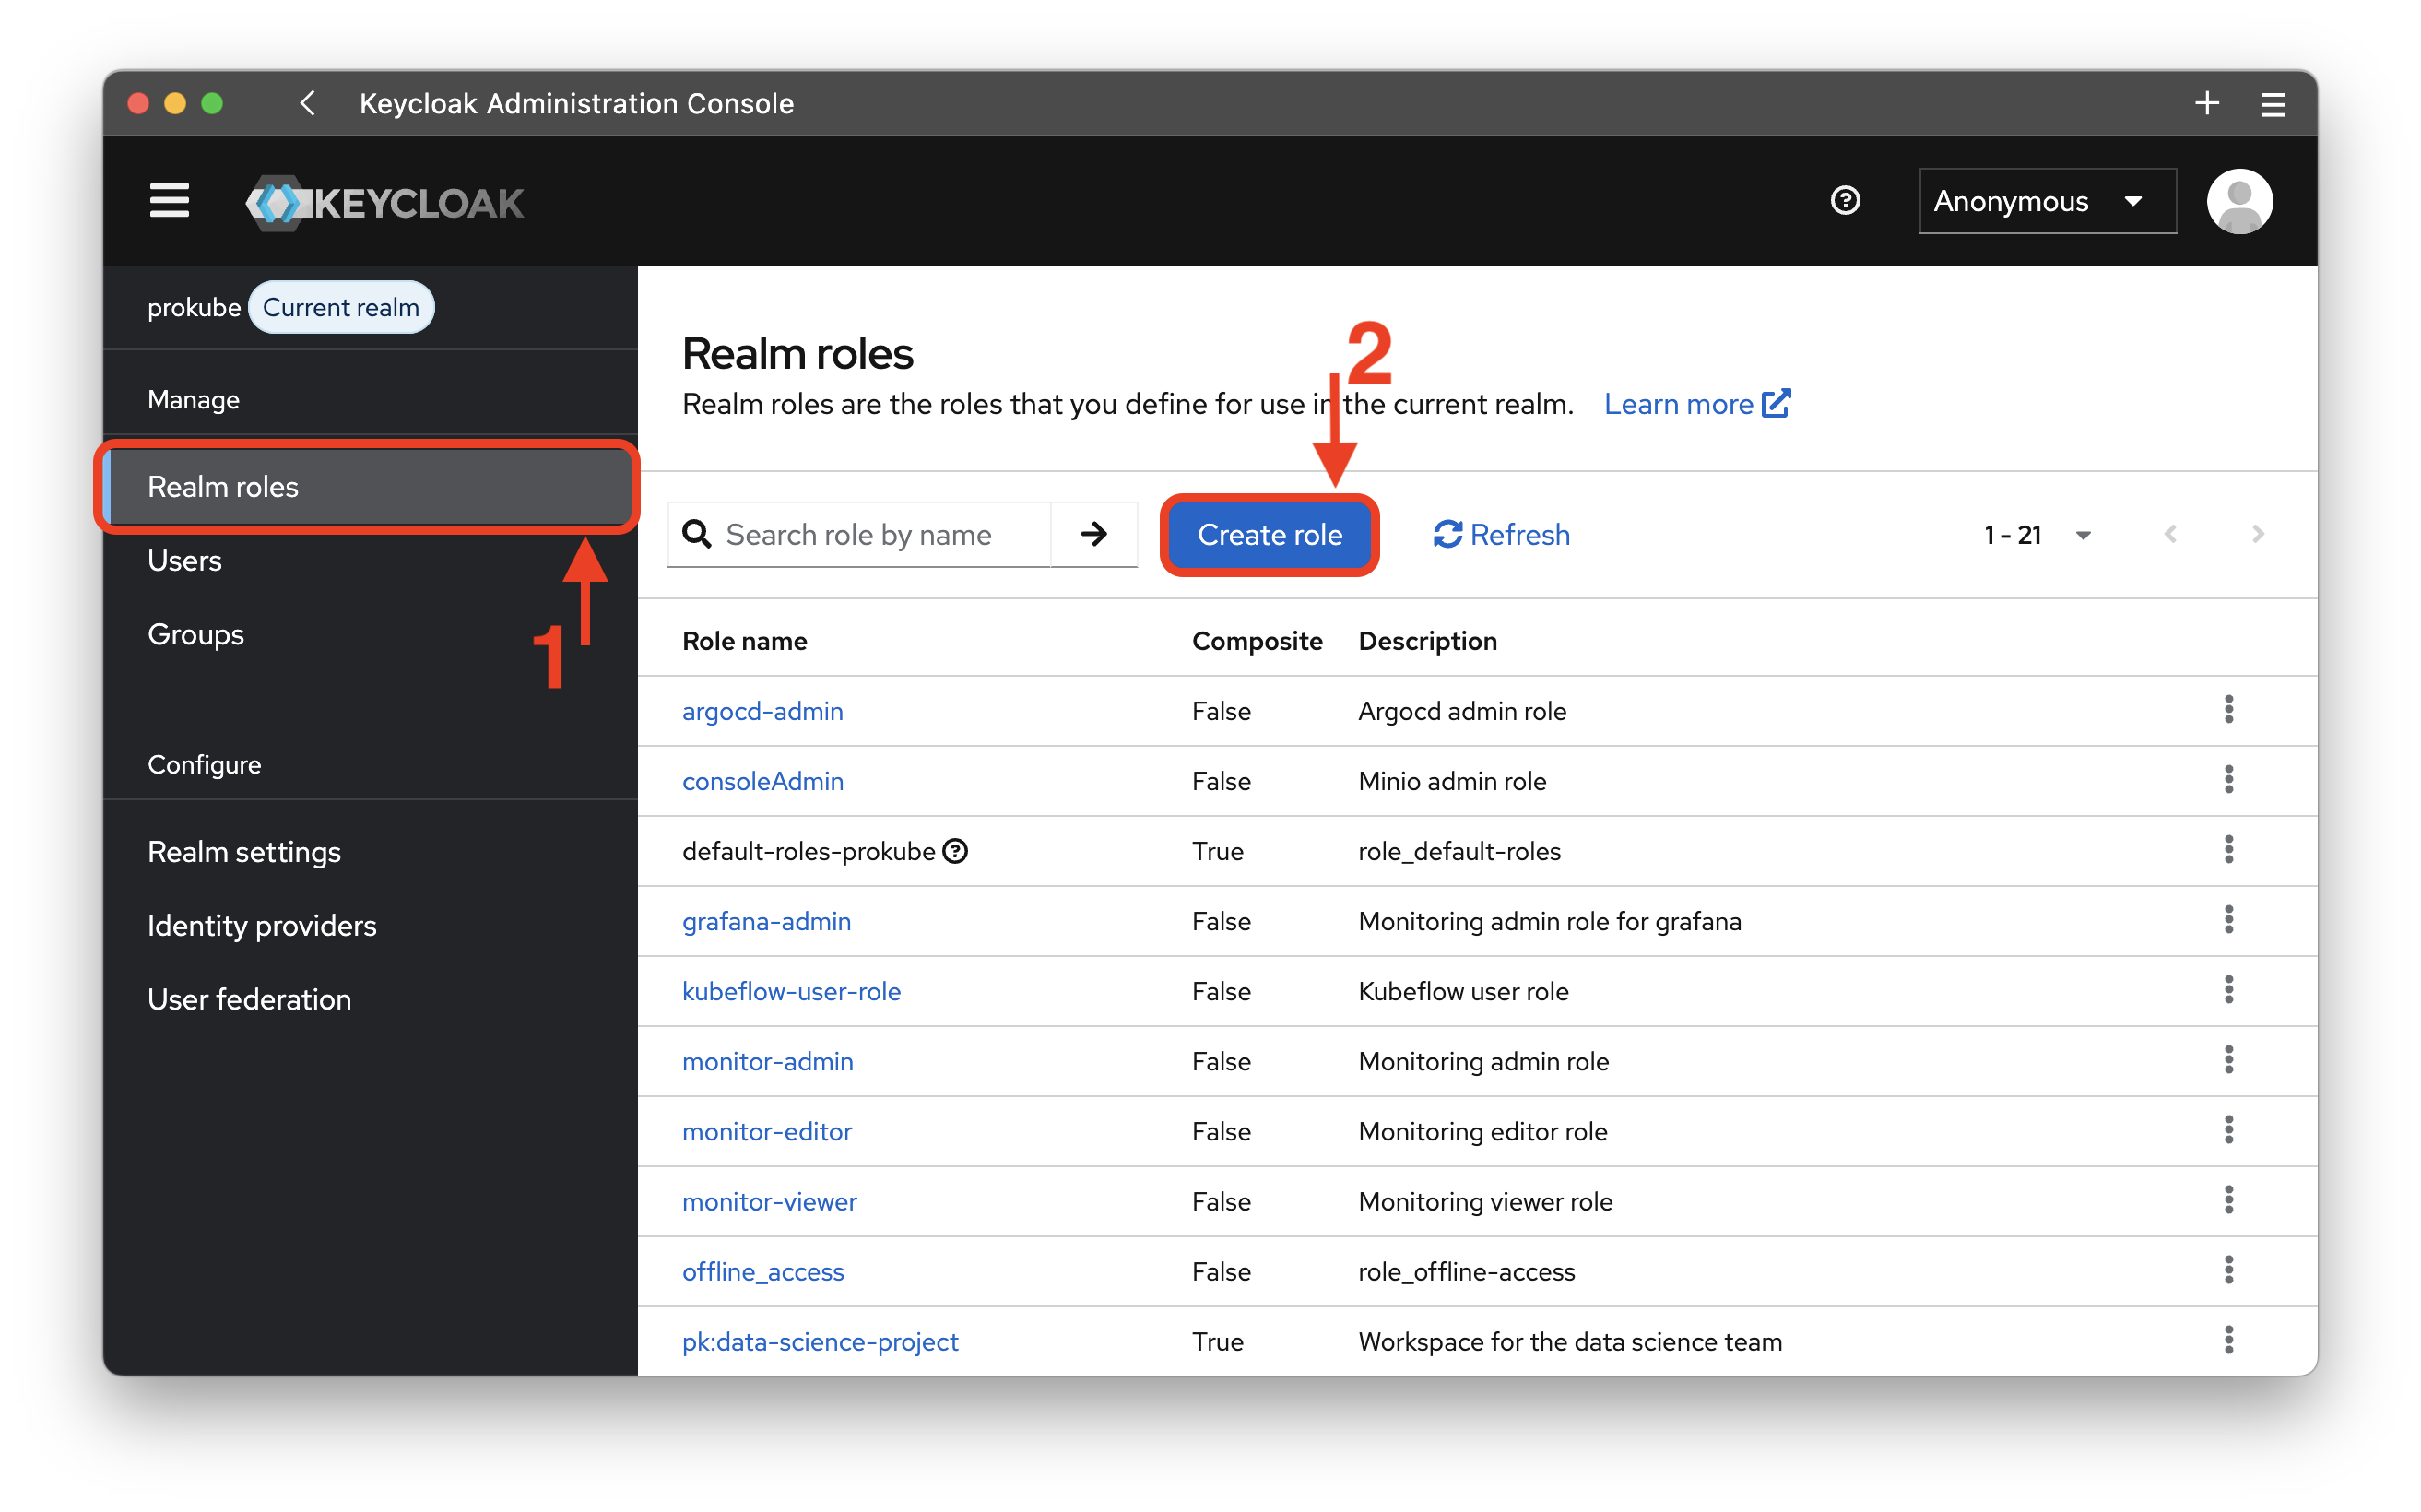Viewport: 2421px width, 1512px height.
Task: Expand the Anonymous realm dropdown
Action: tap(2046, 201)
